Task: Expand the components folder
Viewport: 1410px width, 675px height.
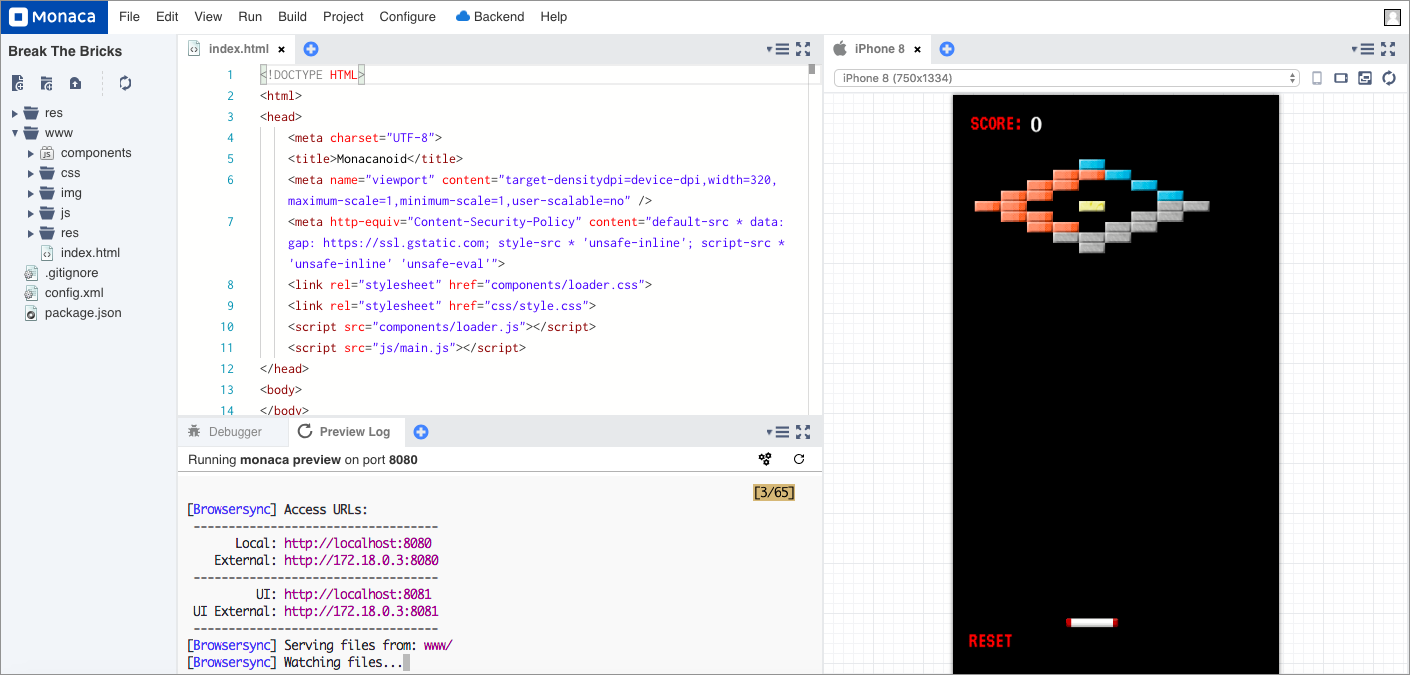Action: click(x=31, y=153)
